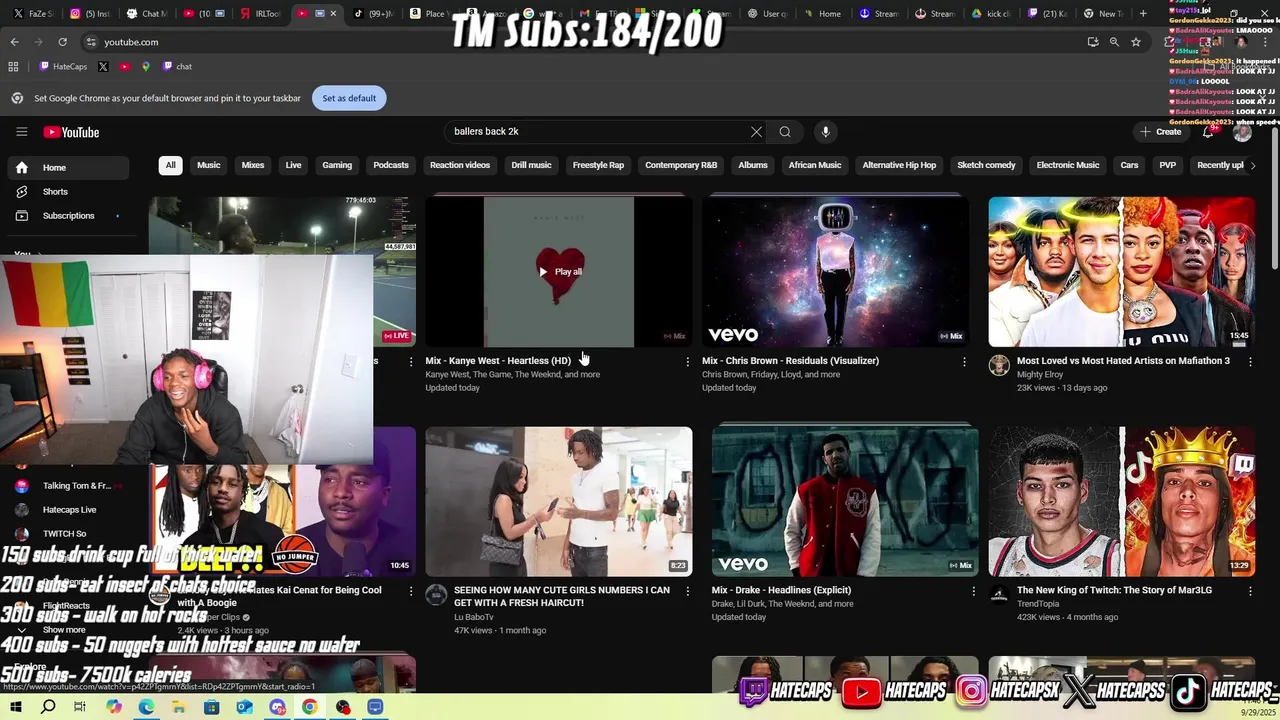
Task: Open Windows taskbar search
Action: coord(48,707)
